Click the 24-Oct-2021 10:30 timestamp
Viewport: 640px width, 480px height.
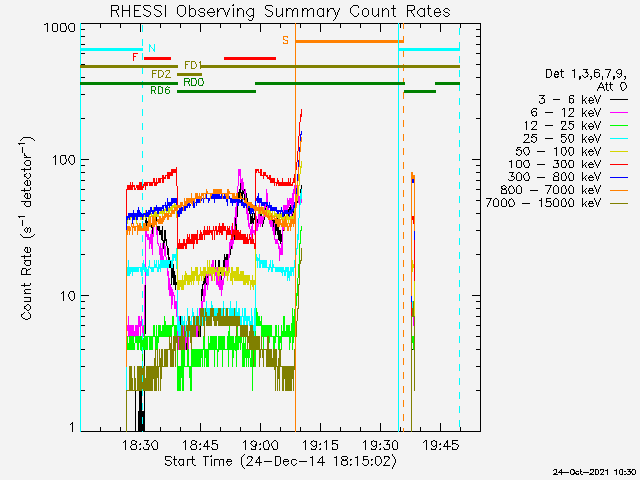[594, 472]
